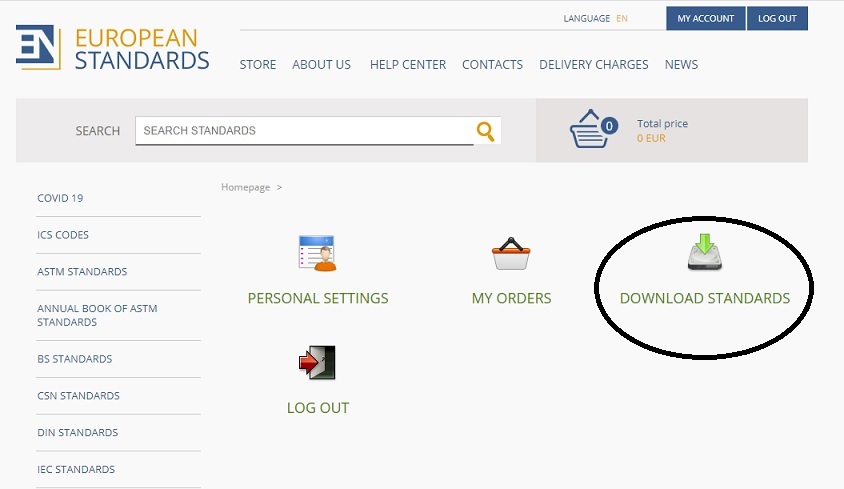Select ANNUAL BOOK OF ASTM STANDARDS
The width and height of the screenshot is (844, 489).
pyautogui.click(x=97, y=315)
